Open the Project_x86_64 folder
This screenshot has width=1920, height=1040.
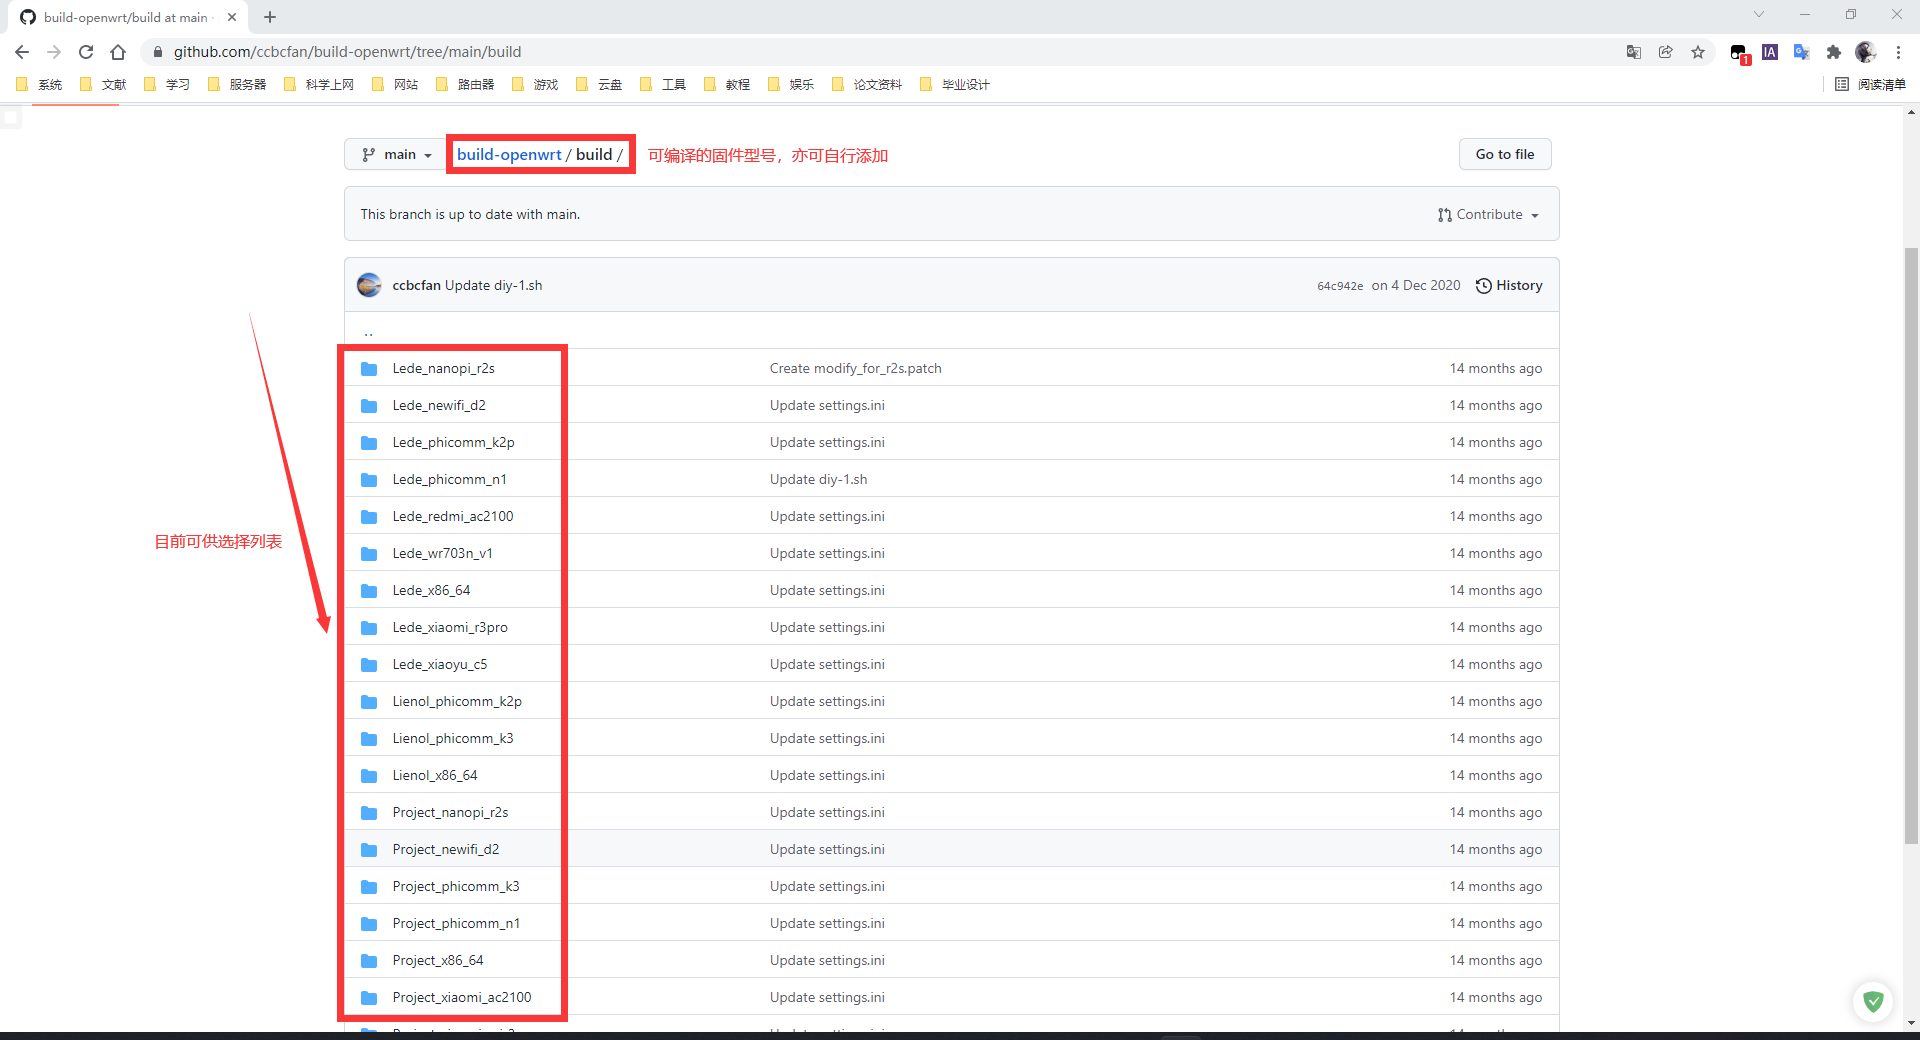pos(438,960)
